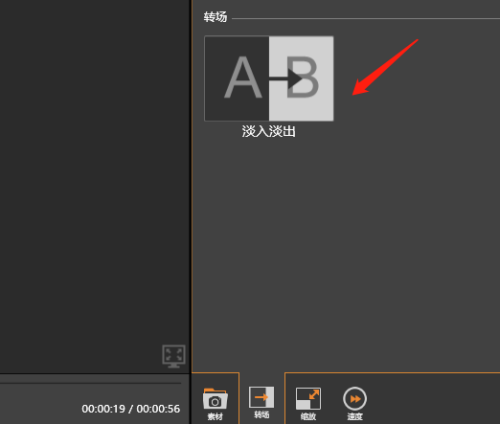Open the 速度 fast-forward circle icon
Image resolution: width=500 pixels, height=424 pixels.
pos(355,399)
